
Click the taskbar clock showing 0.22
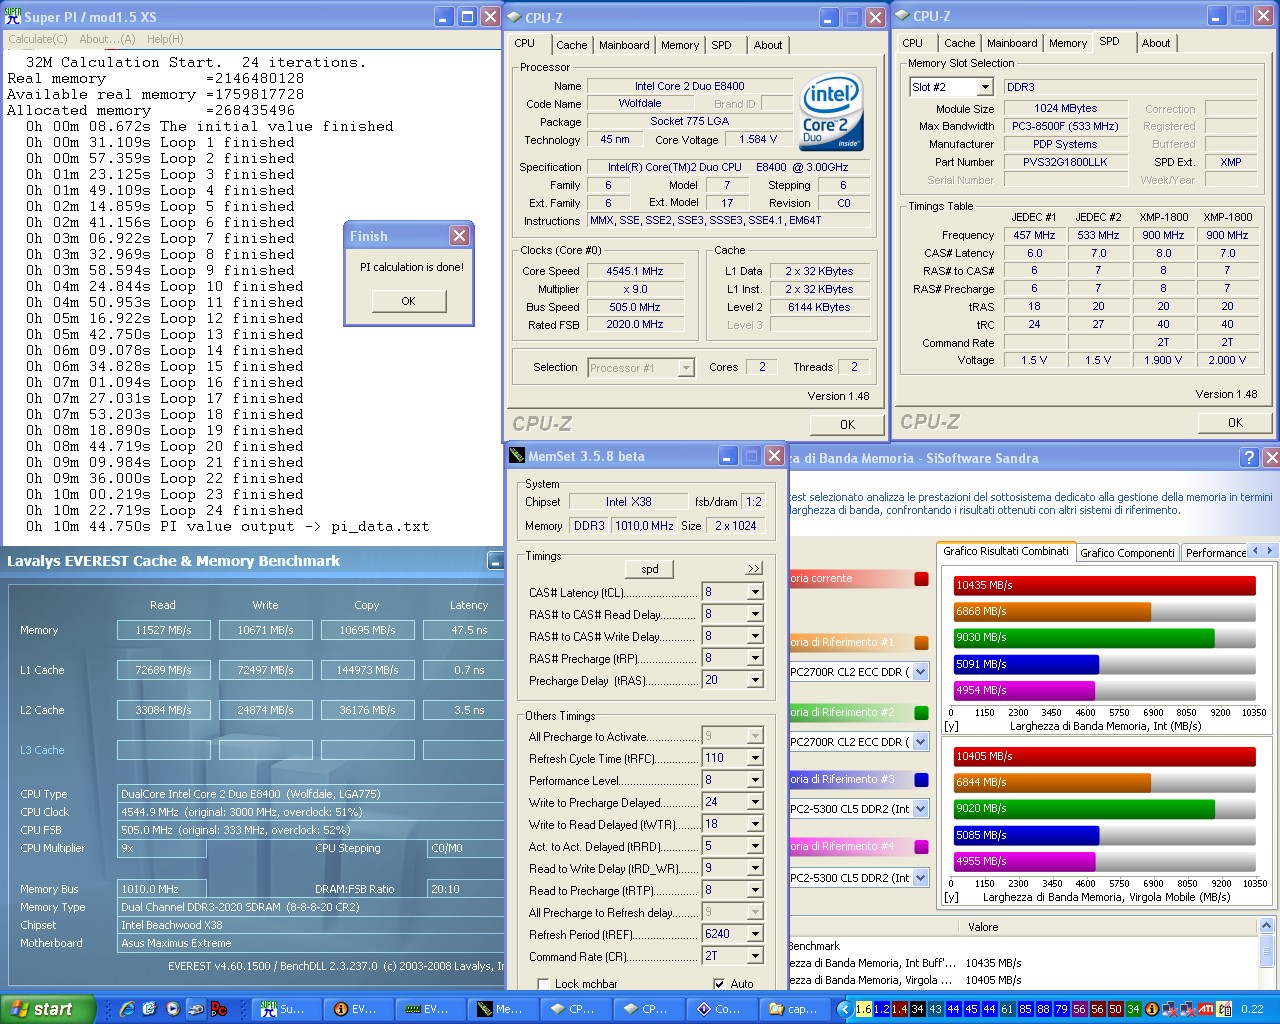1252,1009
